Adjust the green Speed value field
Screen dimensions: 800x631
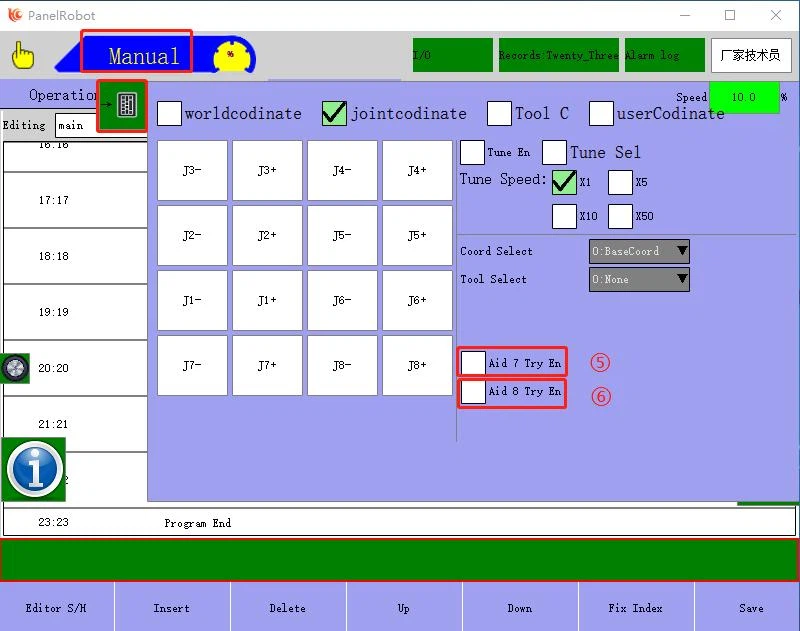coord(743,98)
